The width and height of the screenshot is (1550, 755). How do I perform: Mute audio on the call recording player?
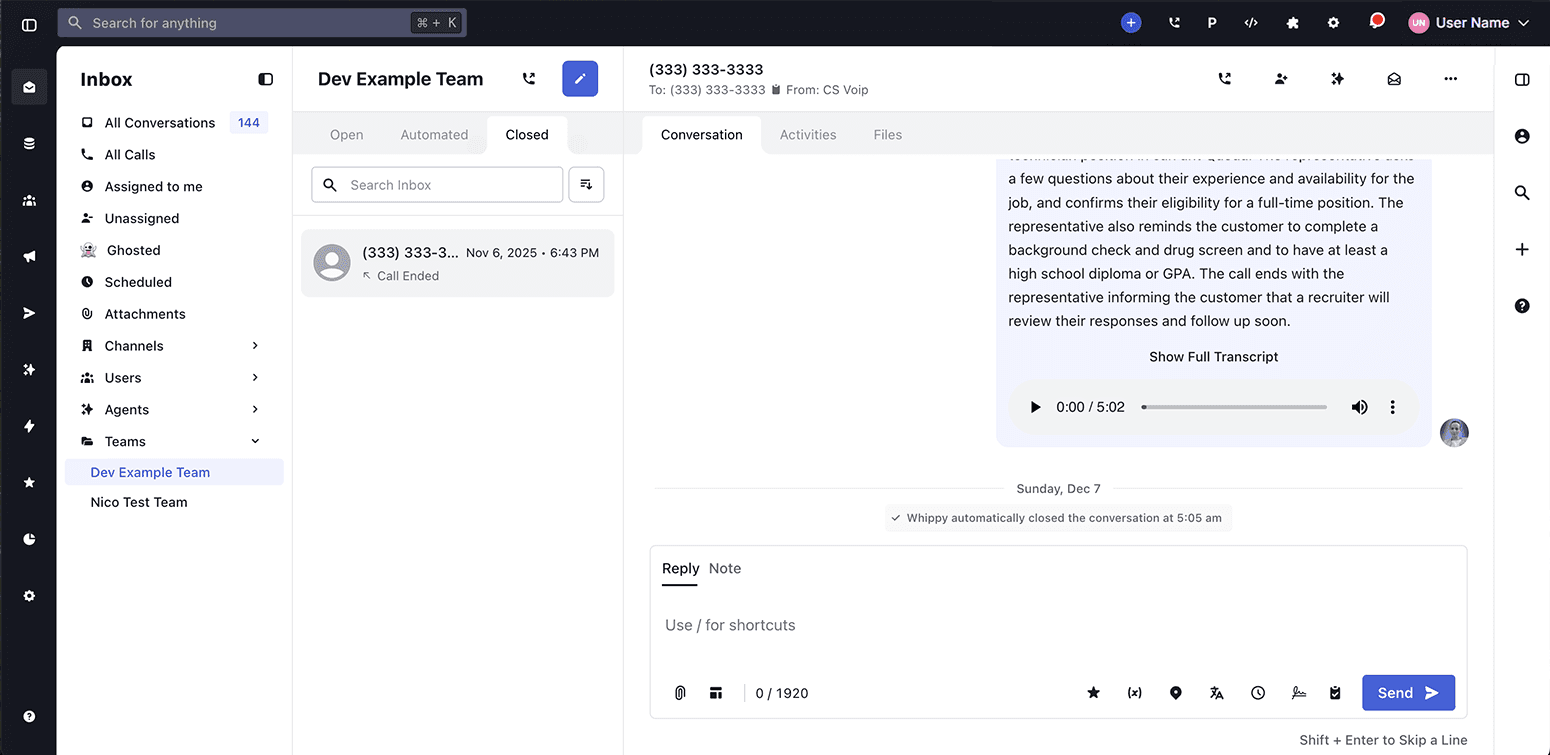(1359, 406)
